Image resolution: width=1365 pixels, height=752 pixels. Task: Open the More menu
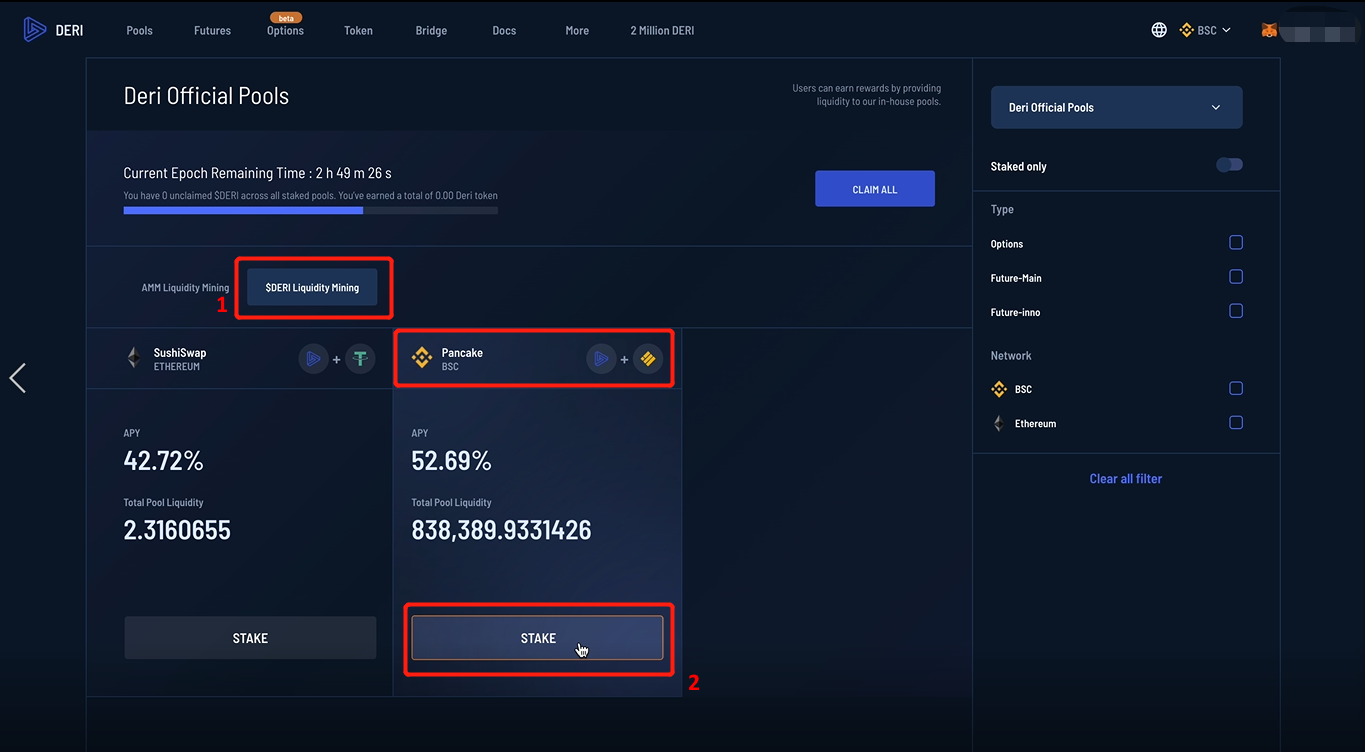point(577,30)
